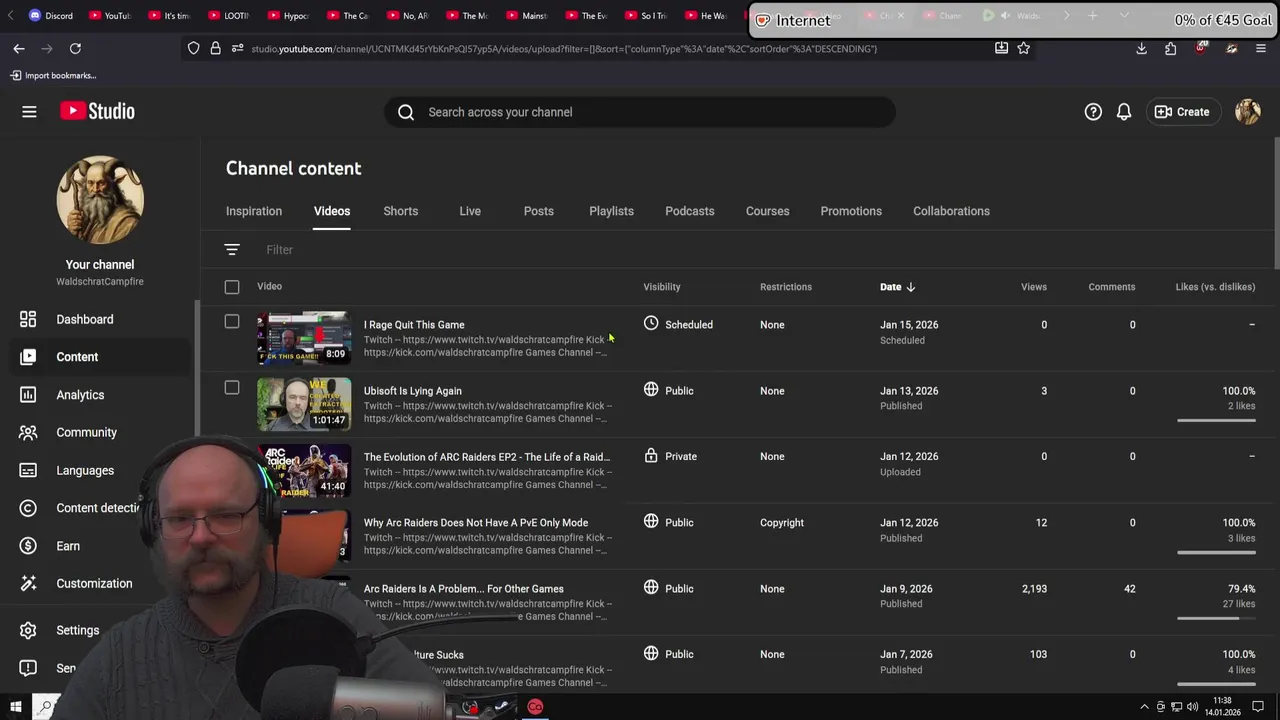Open thumbnail of Ubisoft Is Lying Again

coord(304,404)
